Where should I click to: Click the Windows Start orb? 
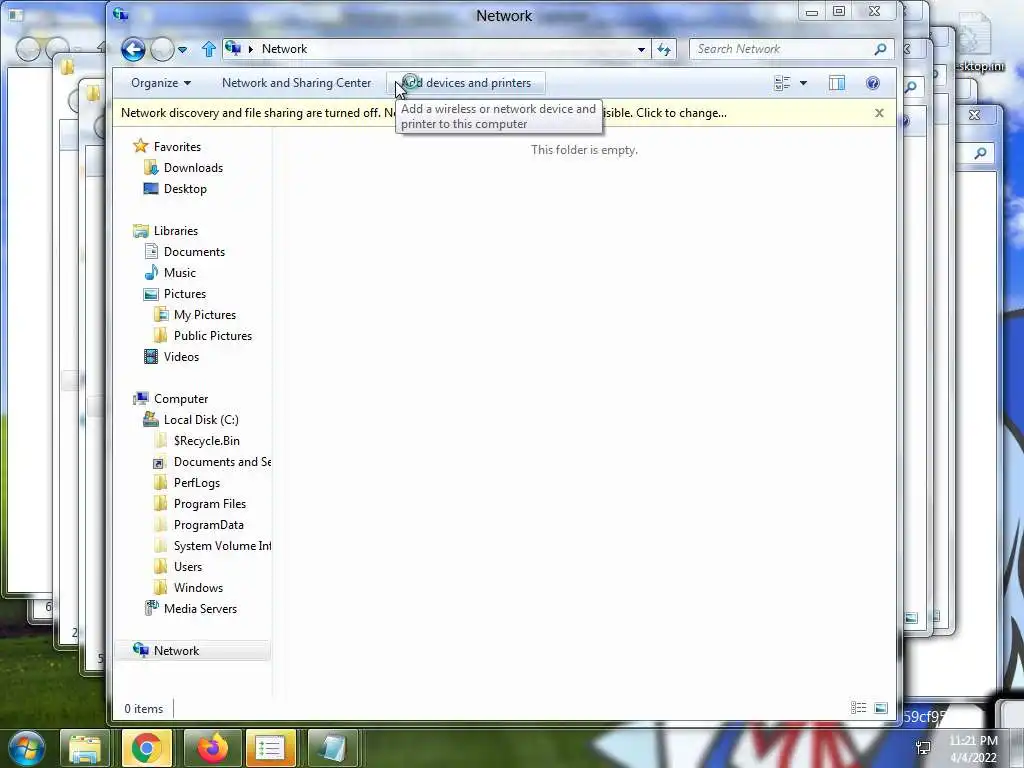pyautogui.click(x=25, y=748)
